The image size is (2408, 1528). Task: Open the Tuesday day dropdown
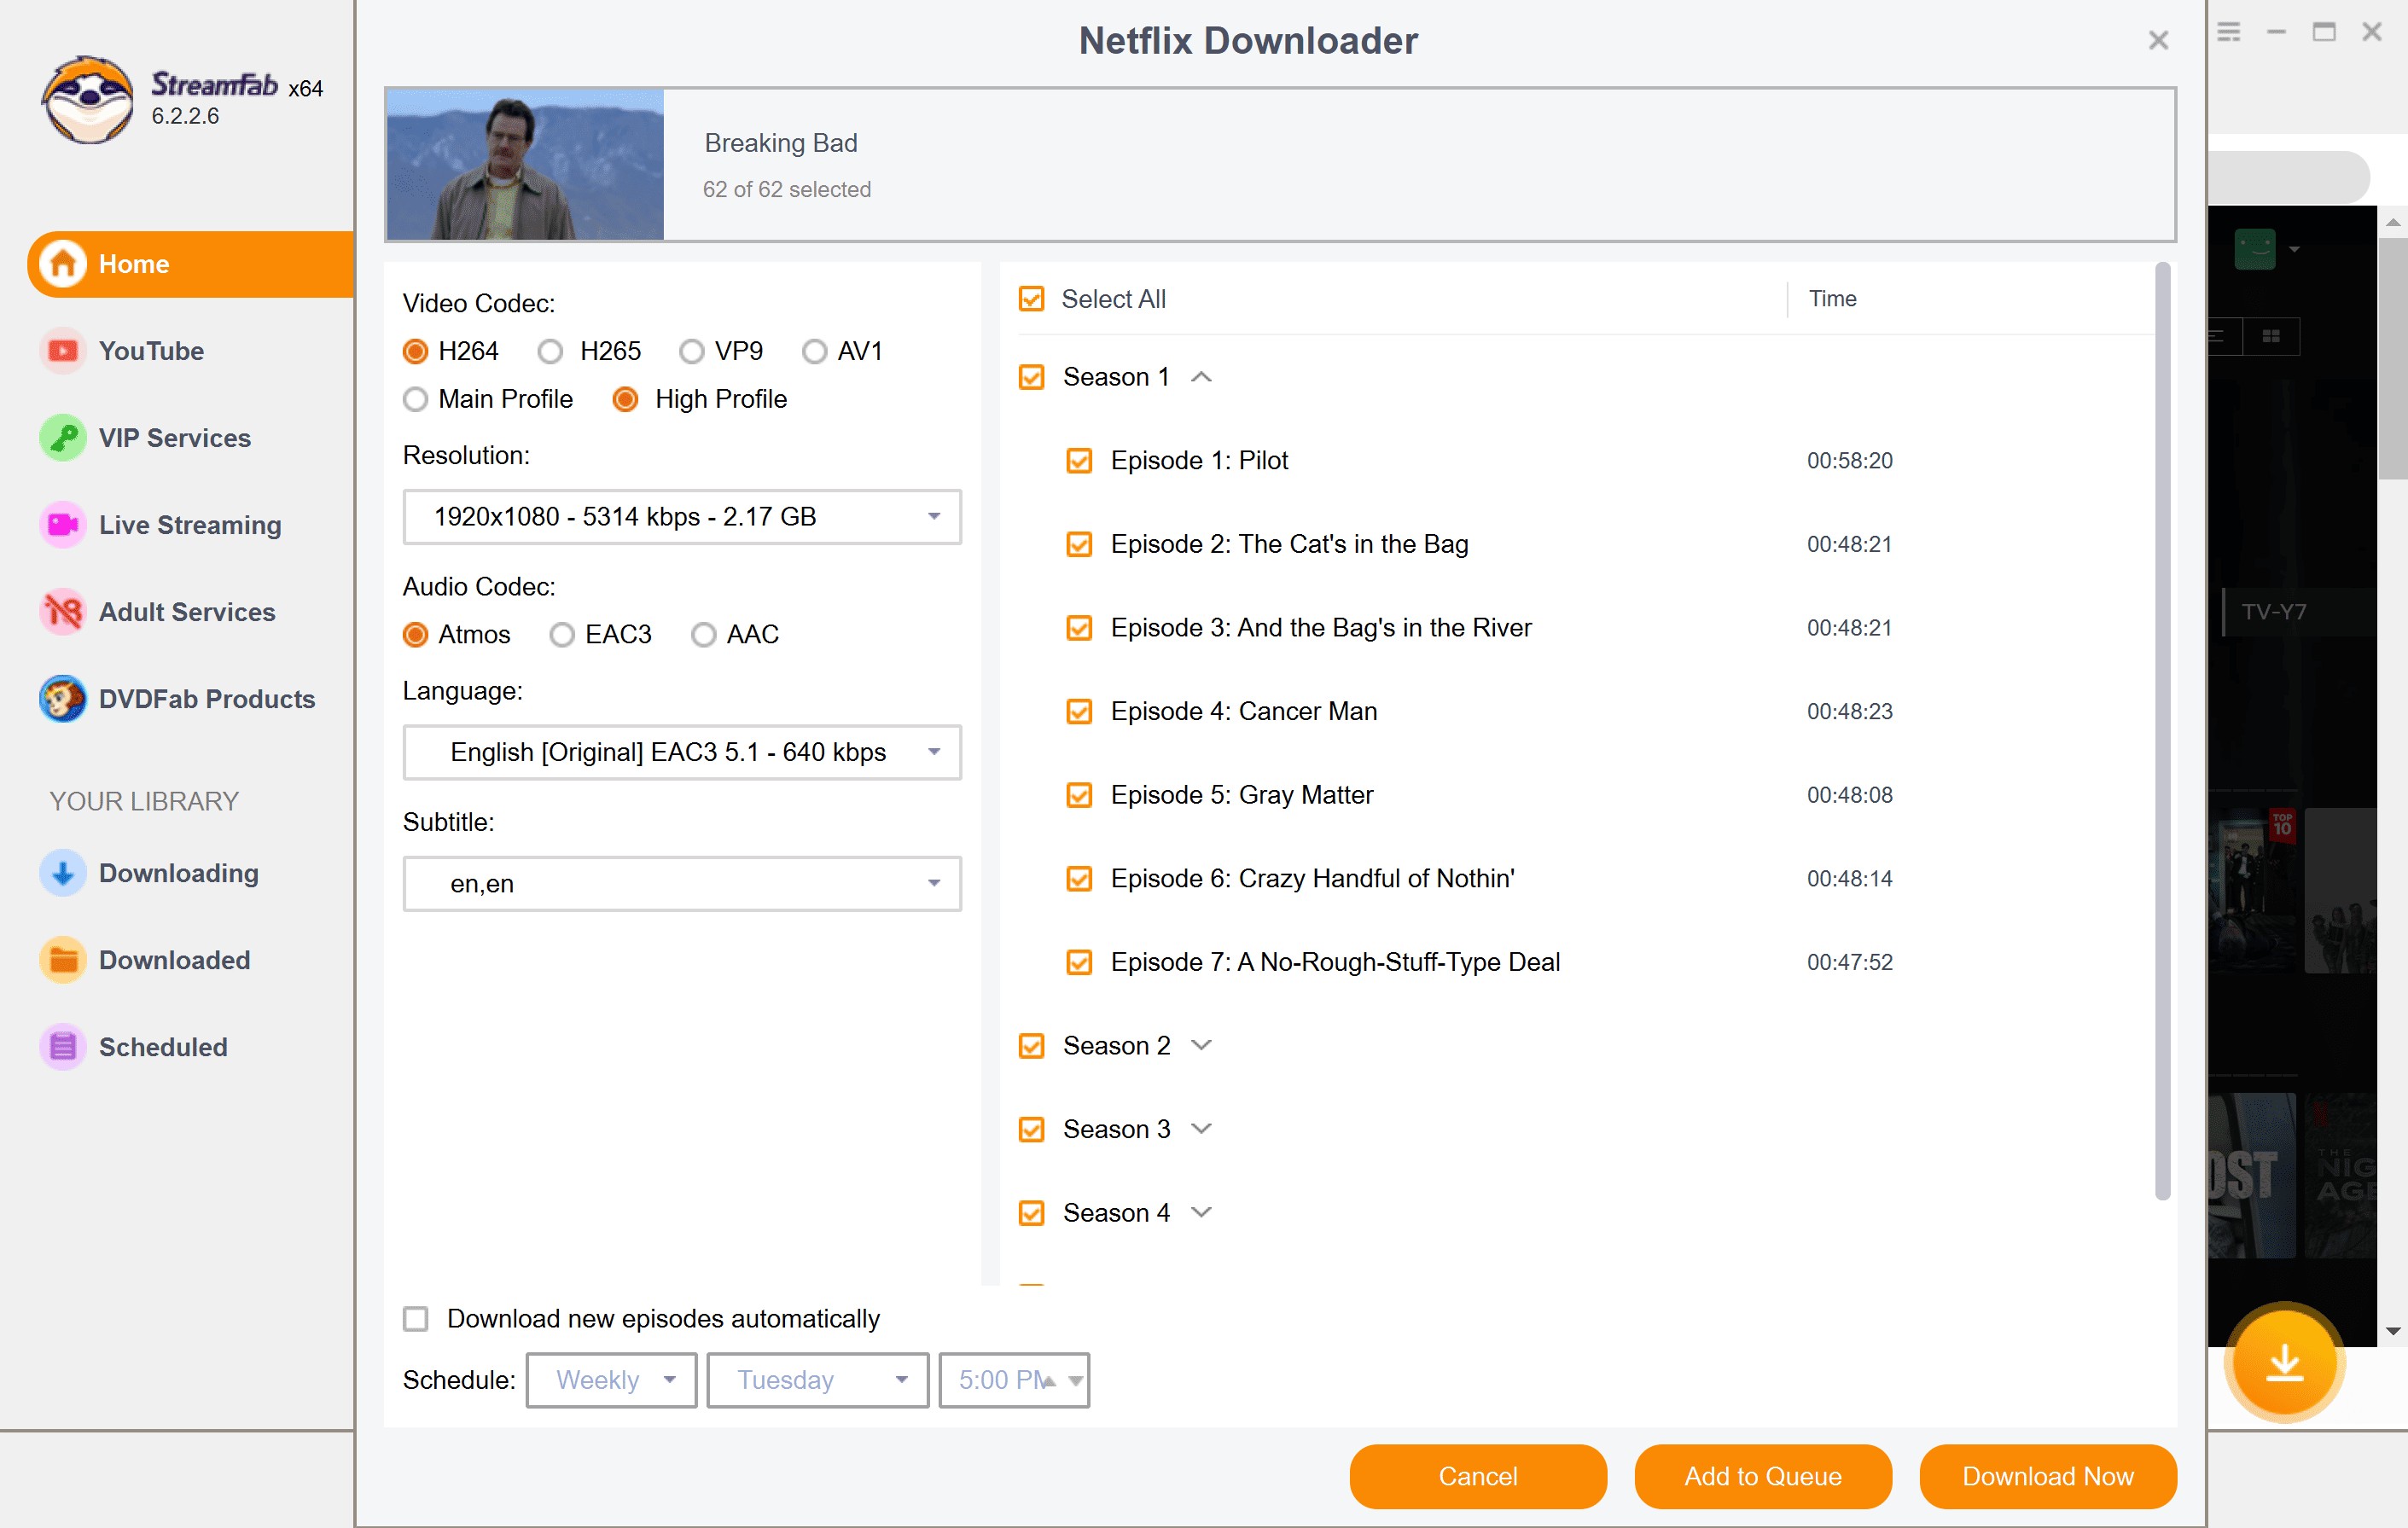click(818, 1380)
